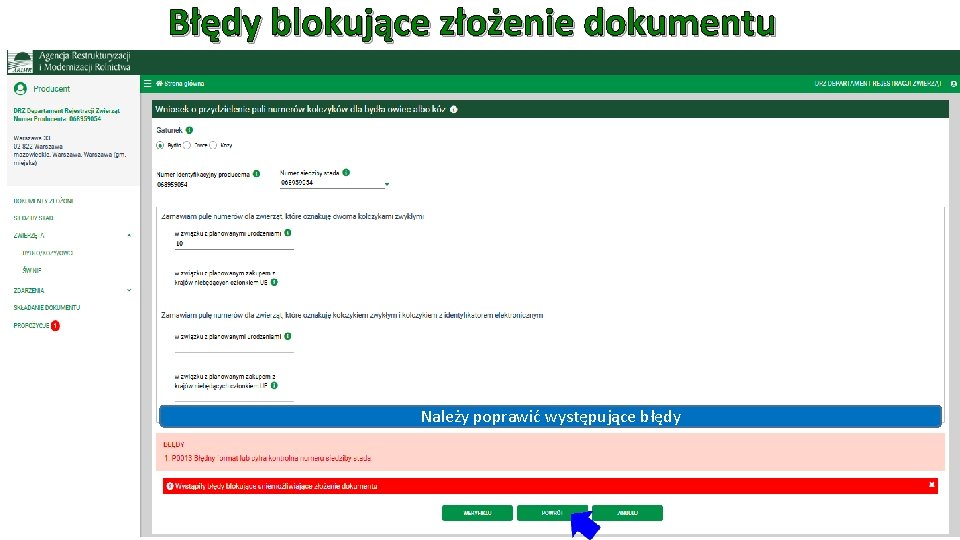Open Świnie submenu item

32,270
